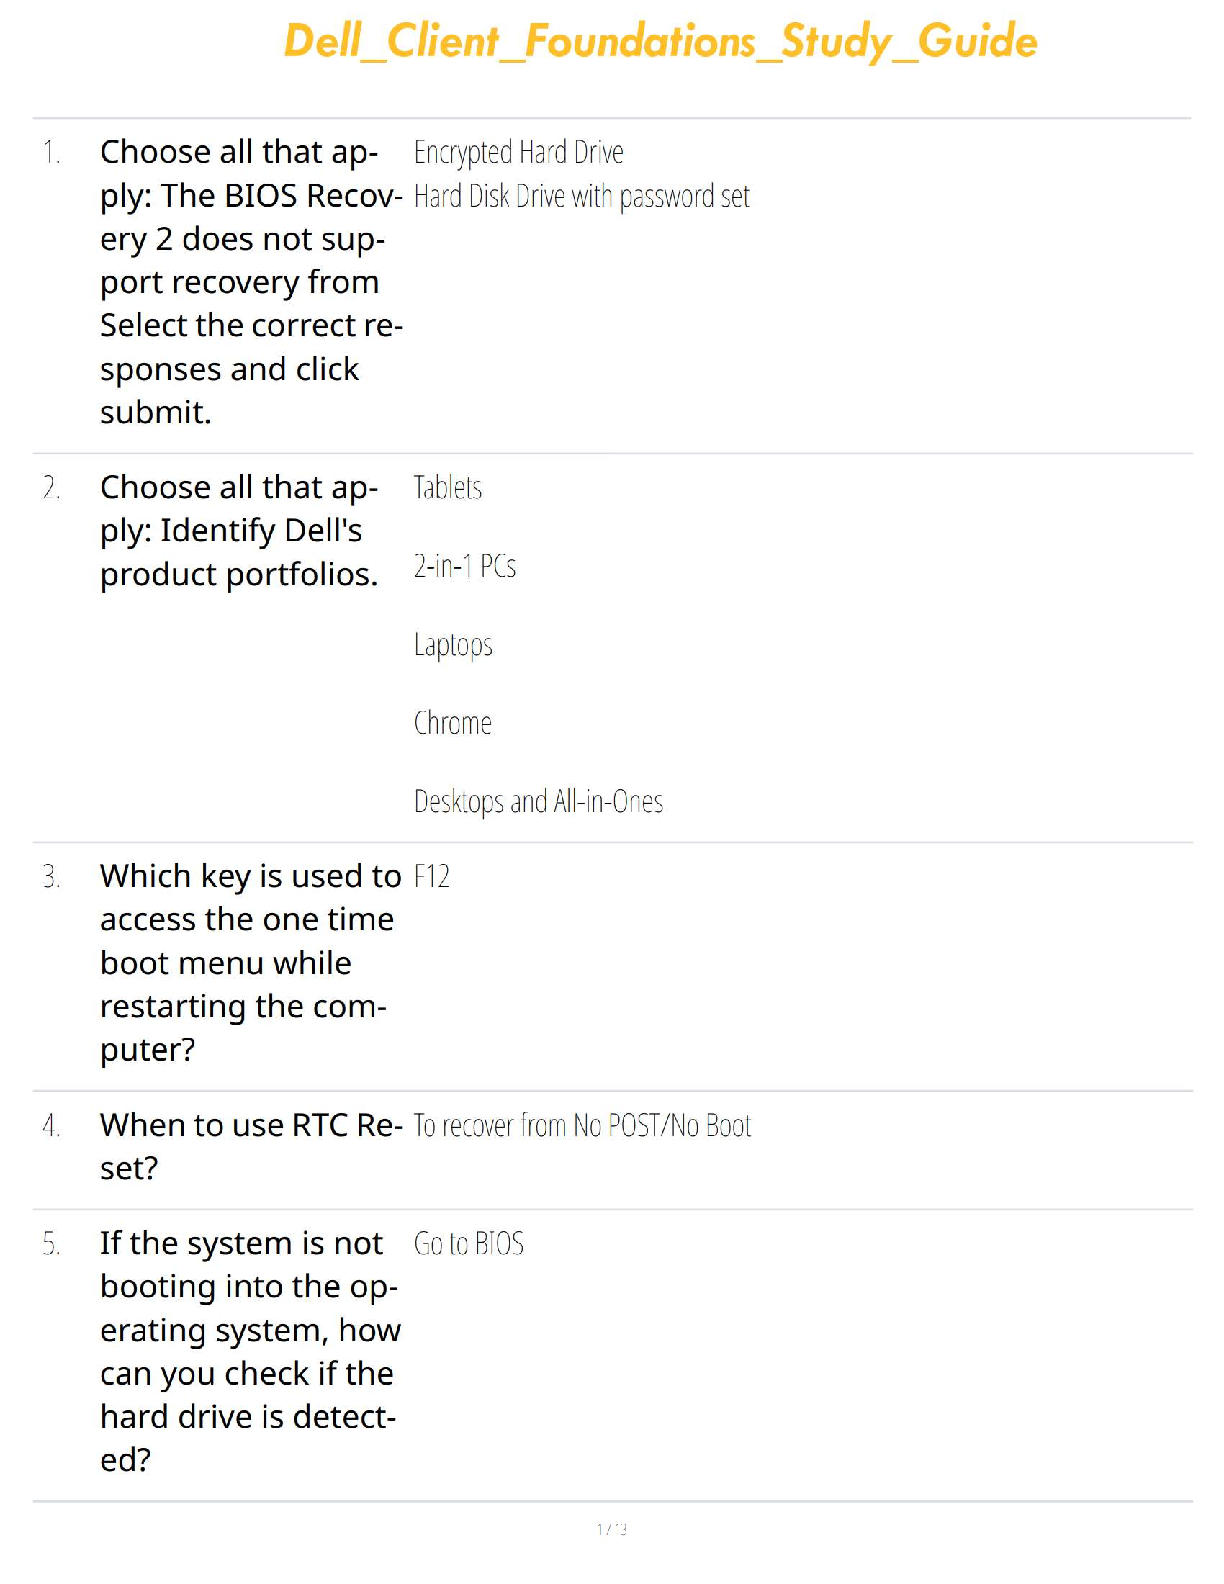Screen dimensions: 1224x1584
Task: Click the 'F12' answer text
Action: [432, 877]
